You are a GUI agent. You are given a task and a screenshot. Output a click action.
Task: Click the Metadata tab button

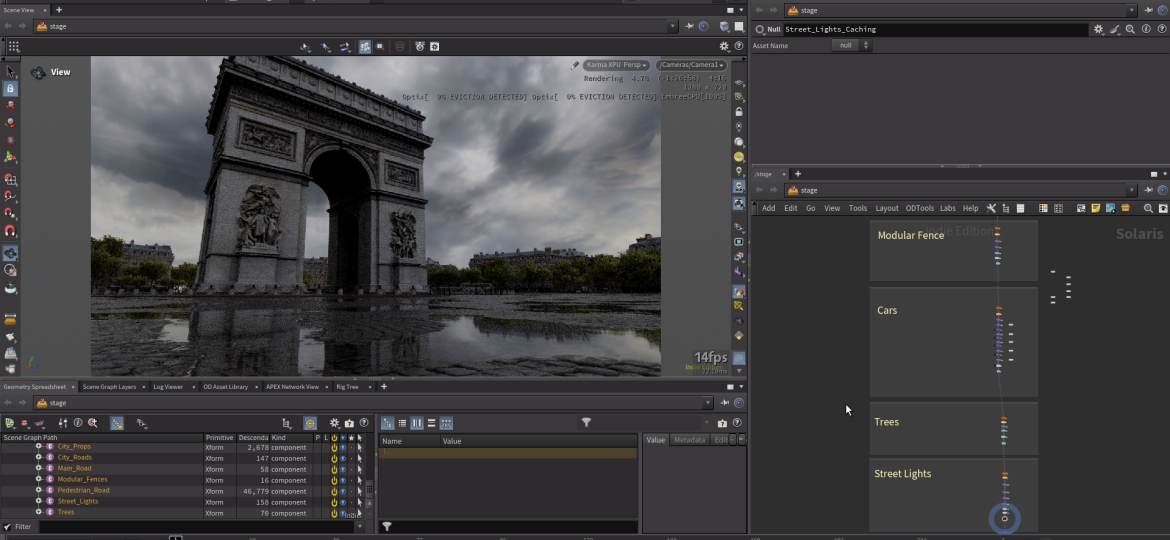coord(689,440)
